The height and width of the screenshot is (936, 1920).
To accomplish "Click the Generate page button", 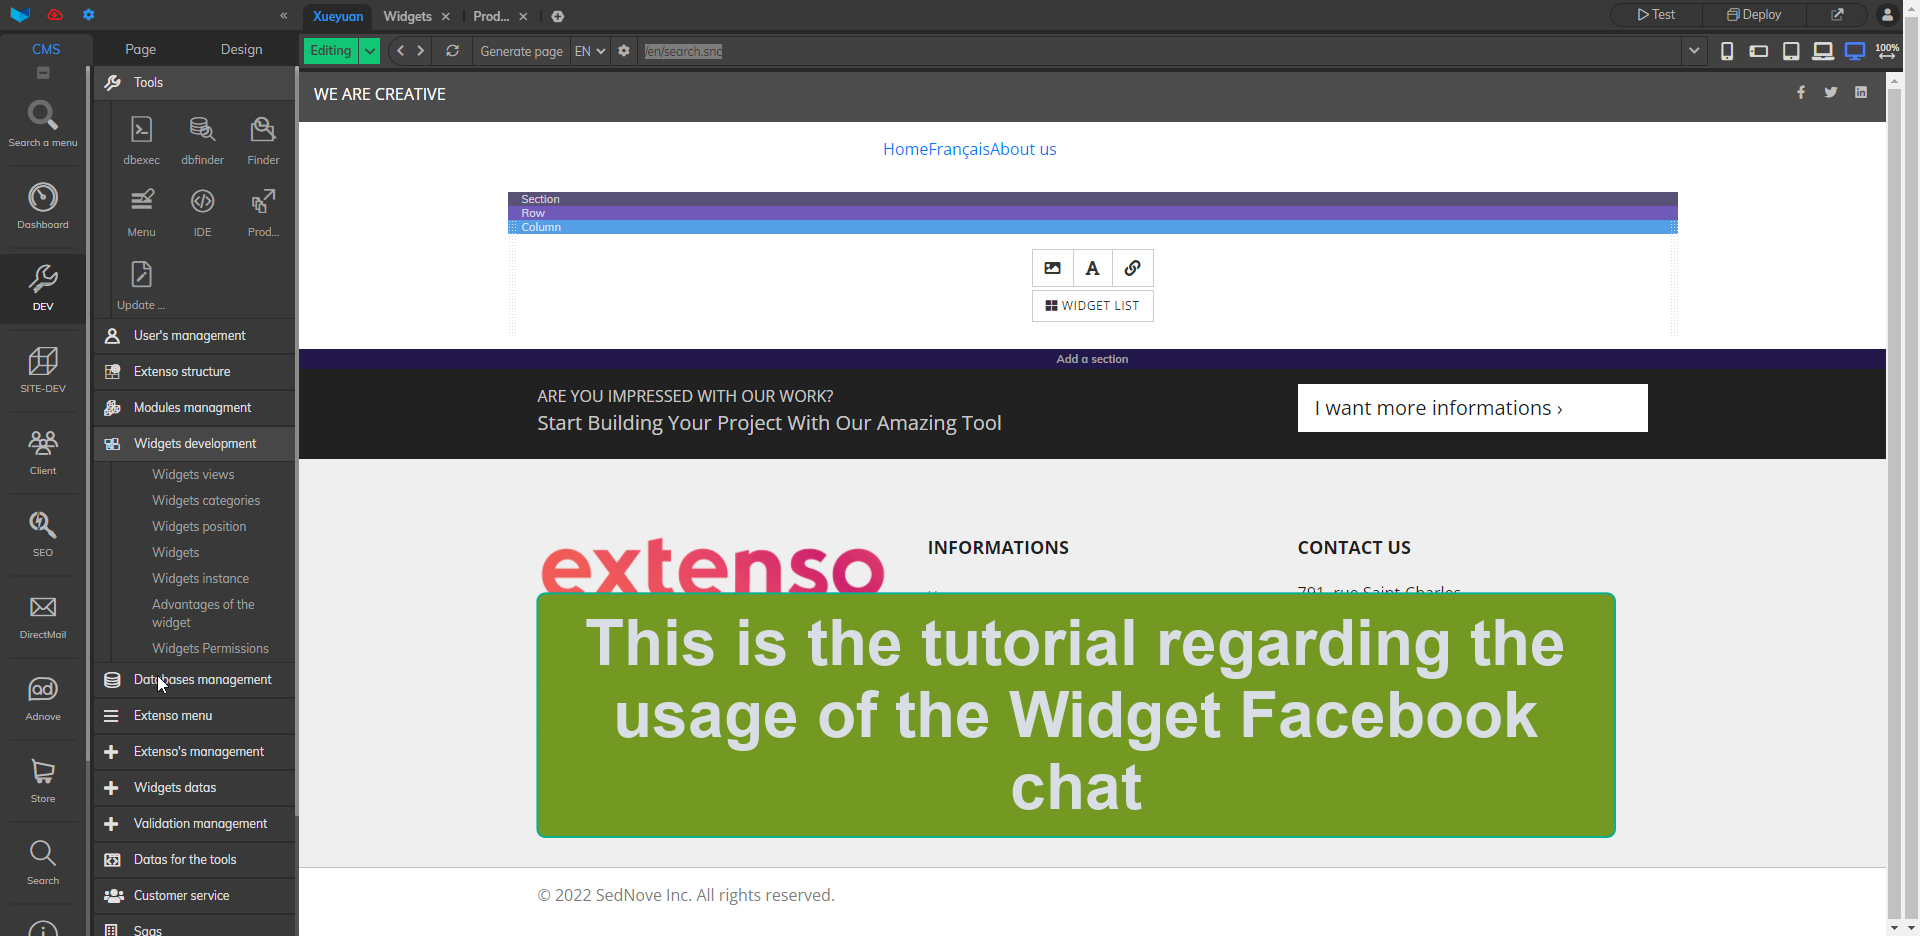I will (521, 51).
